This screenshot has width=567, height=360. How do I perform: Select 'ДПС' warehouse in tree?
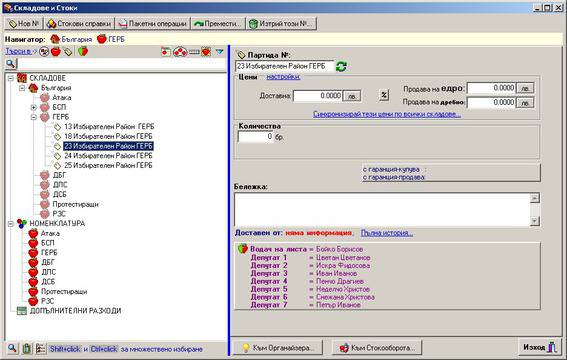click(60, 185)
